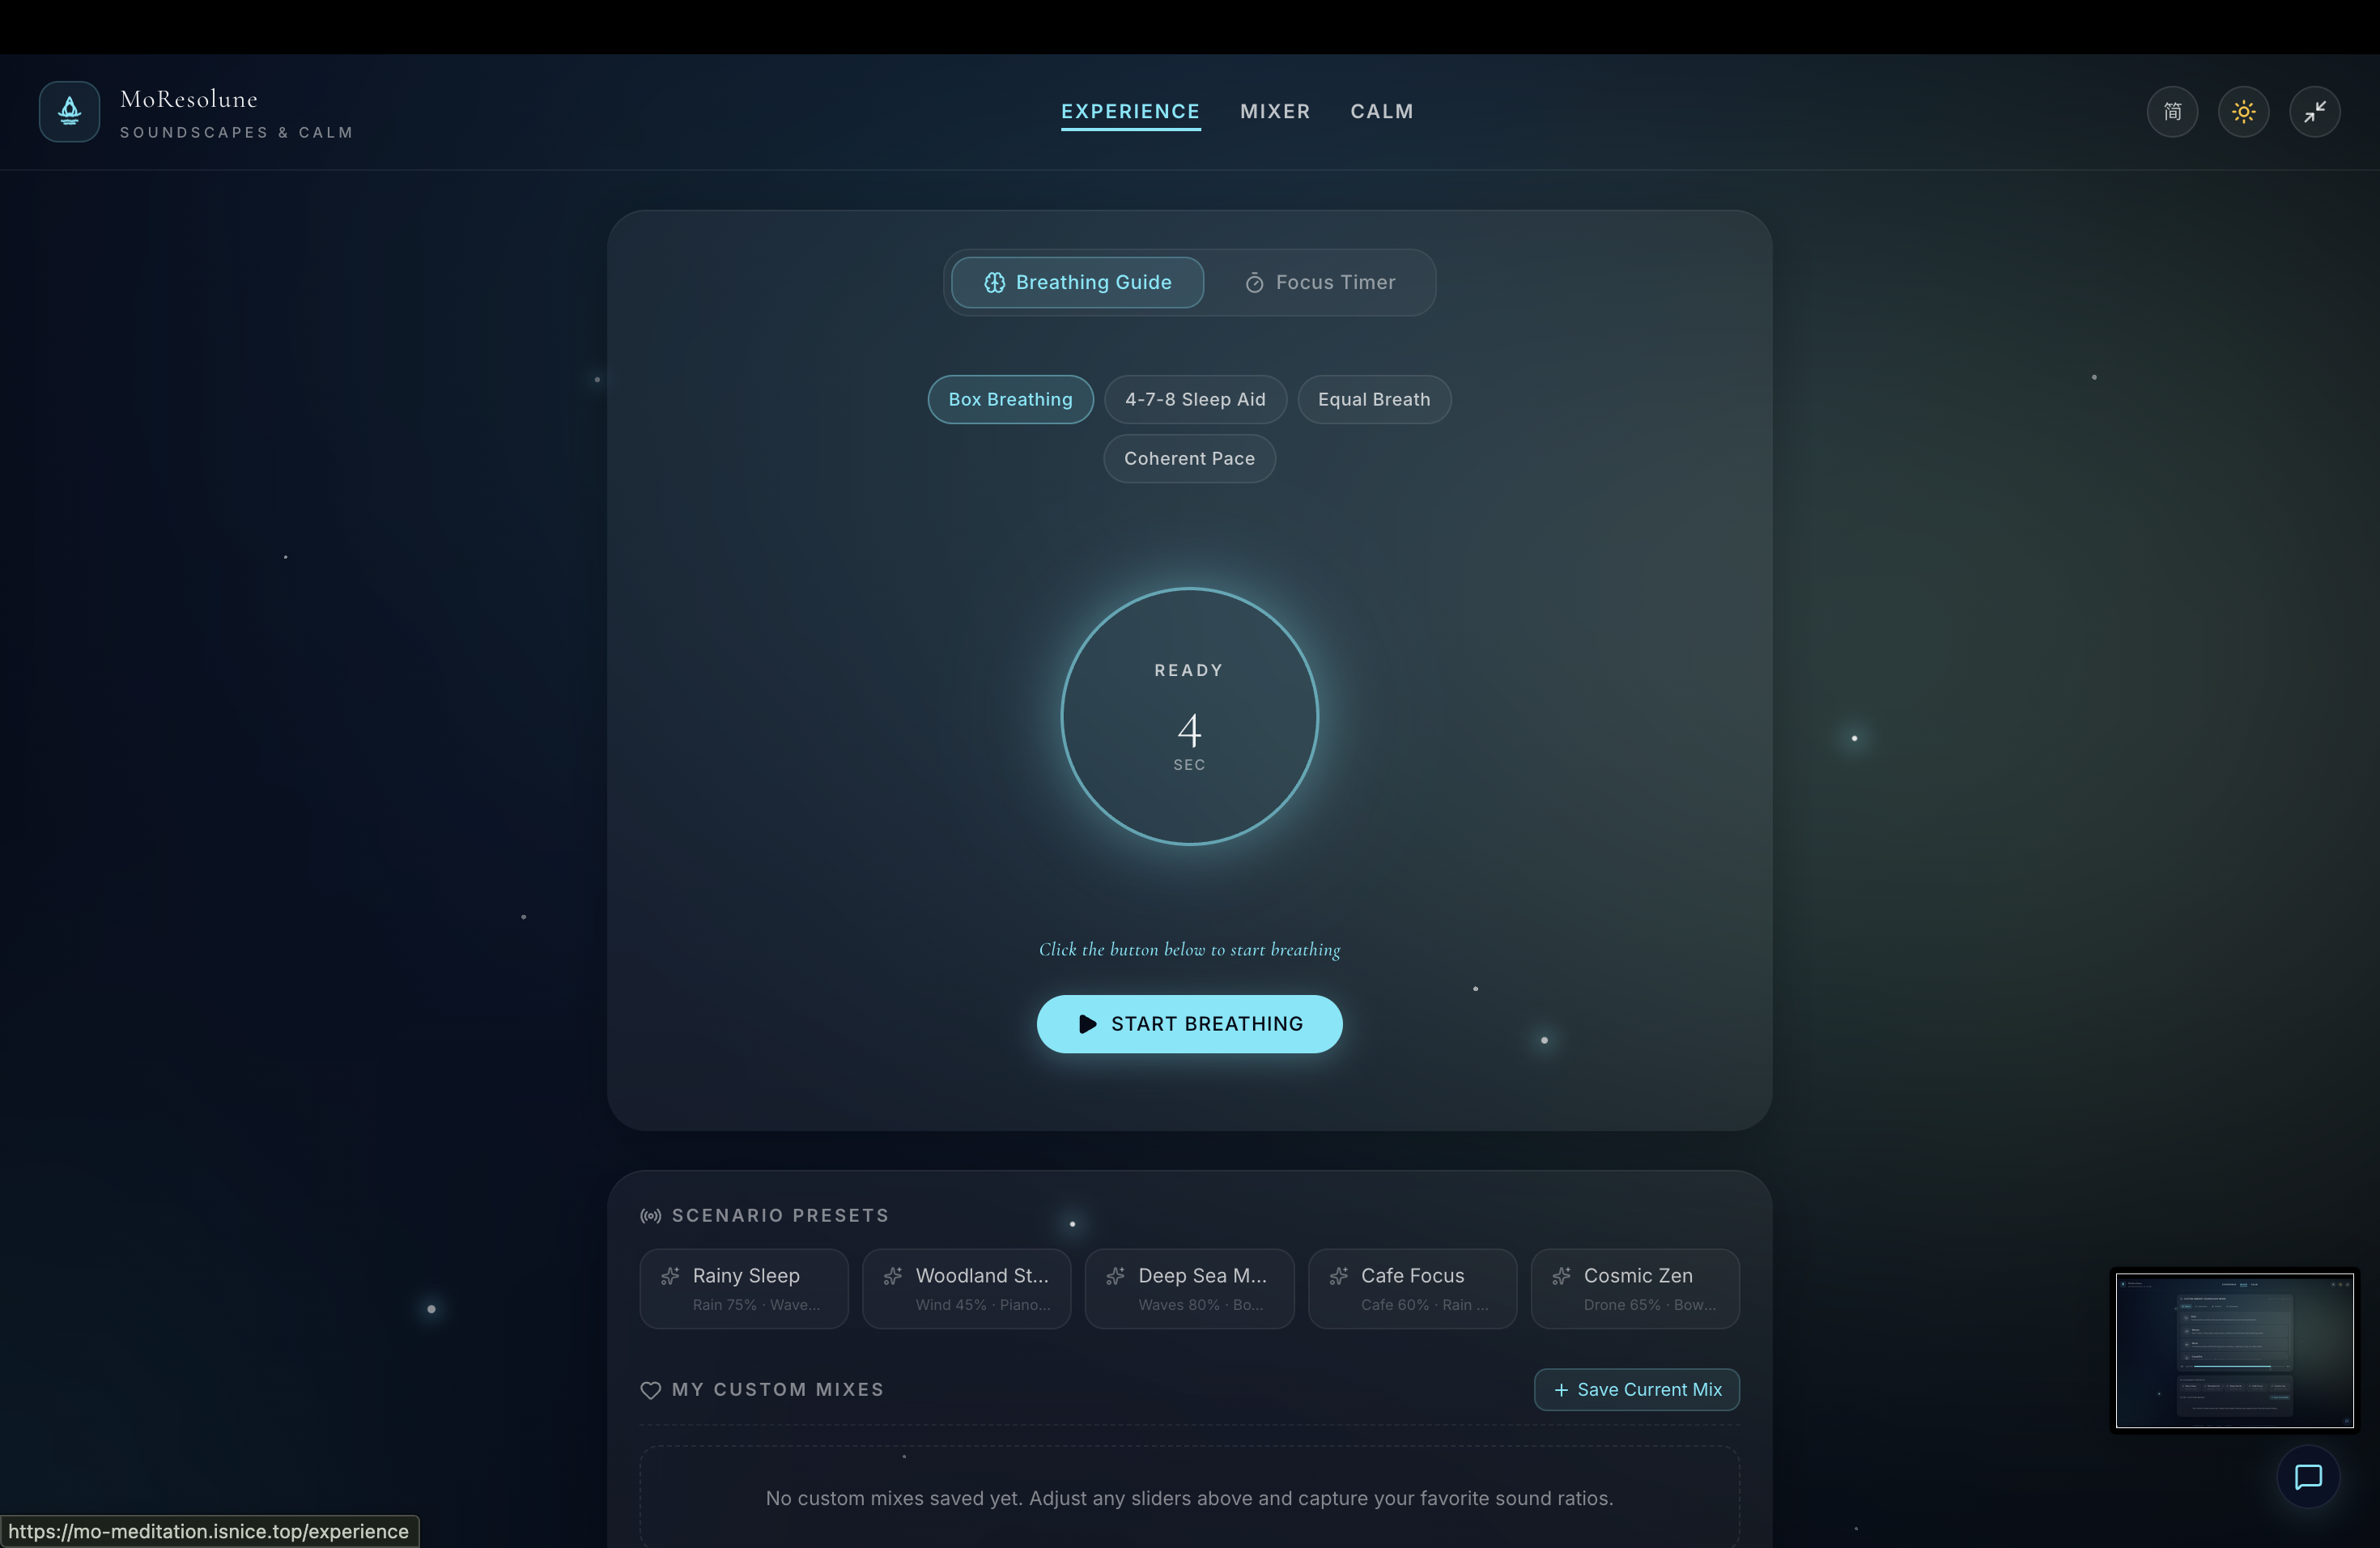This screenshot has width=2380, height=1548.
Task: Click the SOUNDSCAPES & CALM tagline
Action: [x=236, y=132]
